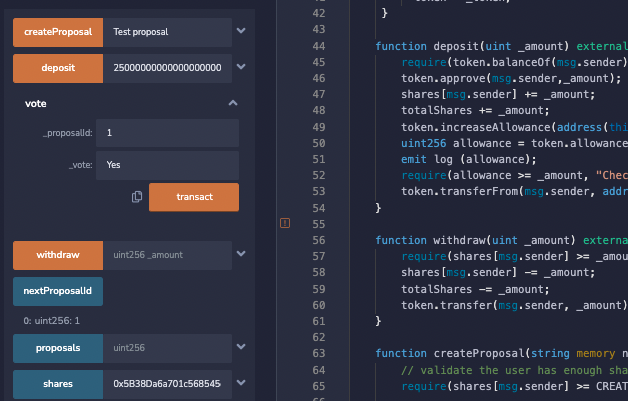
Task: Edit the createProposal 'Test proposal' field
Action: [167, 32]
